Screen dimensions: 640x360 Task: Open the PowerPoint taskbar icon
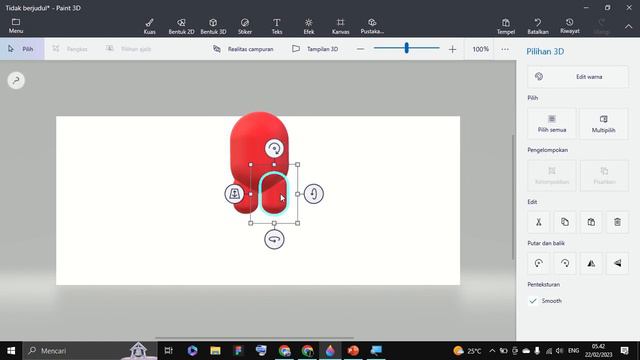pyautogui.click(x=353, y=351)
